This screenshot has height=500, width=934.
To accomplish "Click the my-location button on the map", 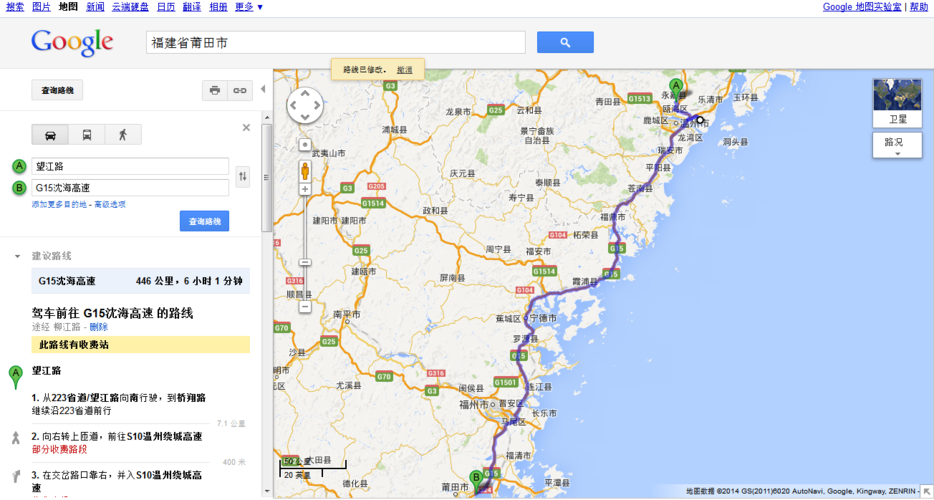I will 305,145.
